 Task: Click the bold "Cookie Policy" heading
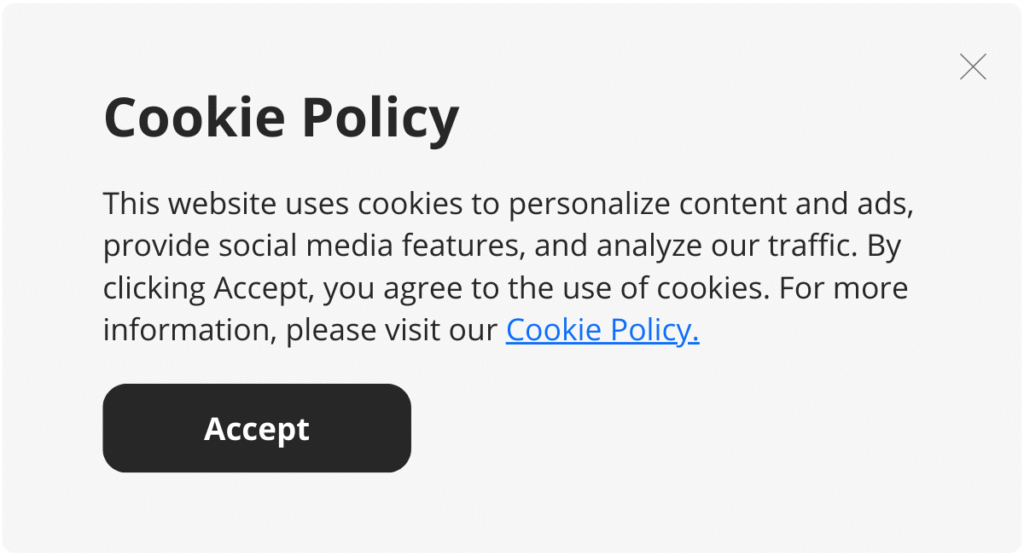pyautogui.click(x=281, y=118)
